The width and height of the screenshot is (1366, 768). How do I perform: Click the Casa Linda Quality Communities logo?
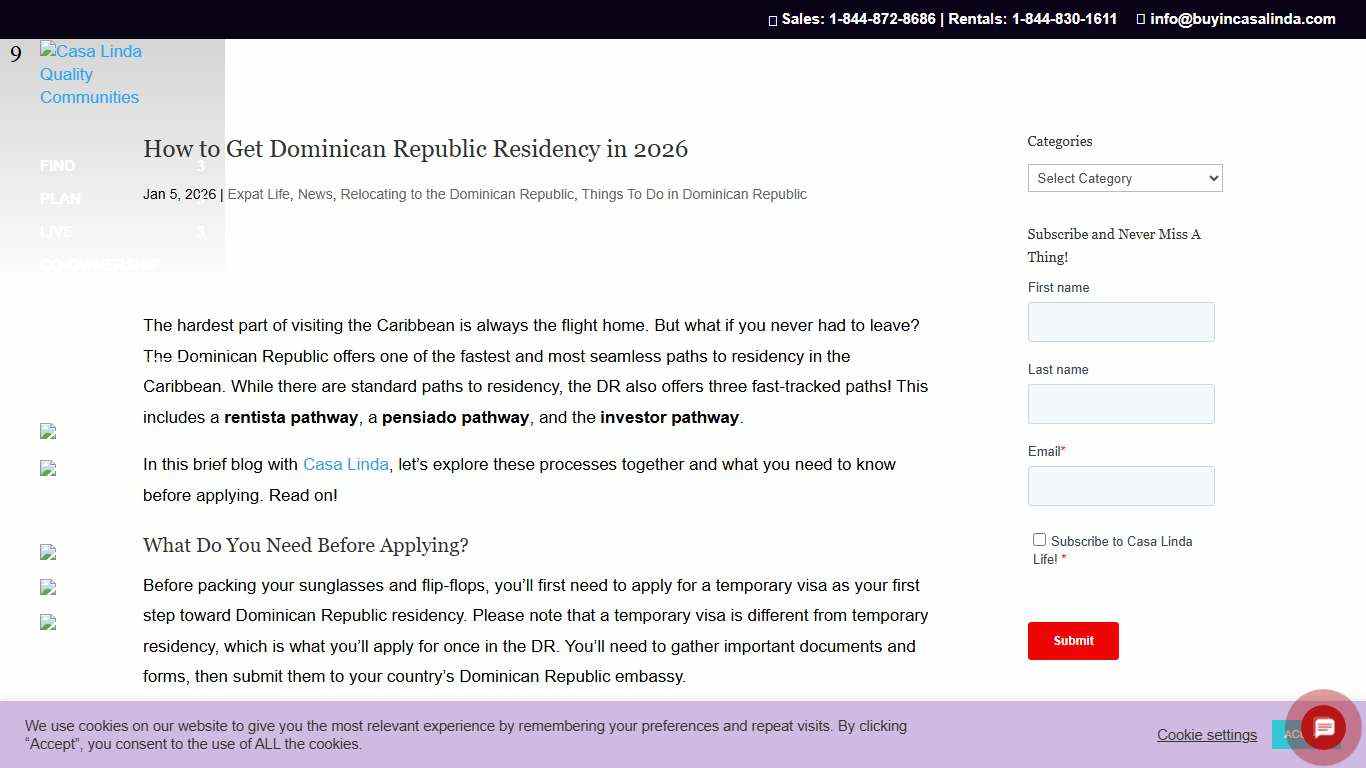tap(90, 74)
